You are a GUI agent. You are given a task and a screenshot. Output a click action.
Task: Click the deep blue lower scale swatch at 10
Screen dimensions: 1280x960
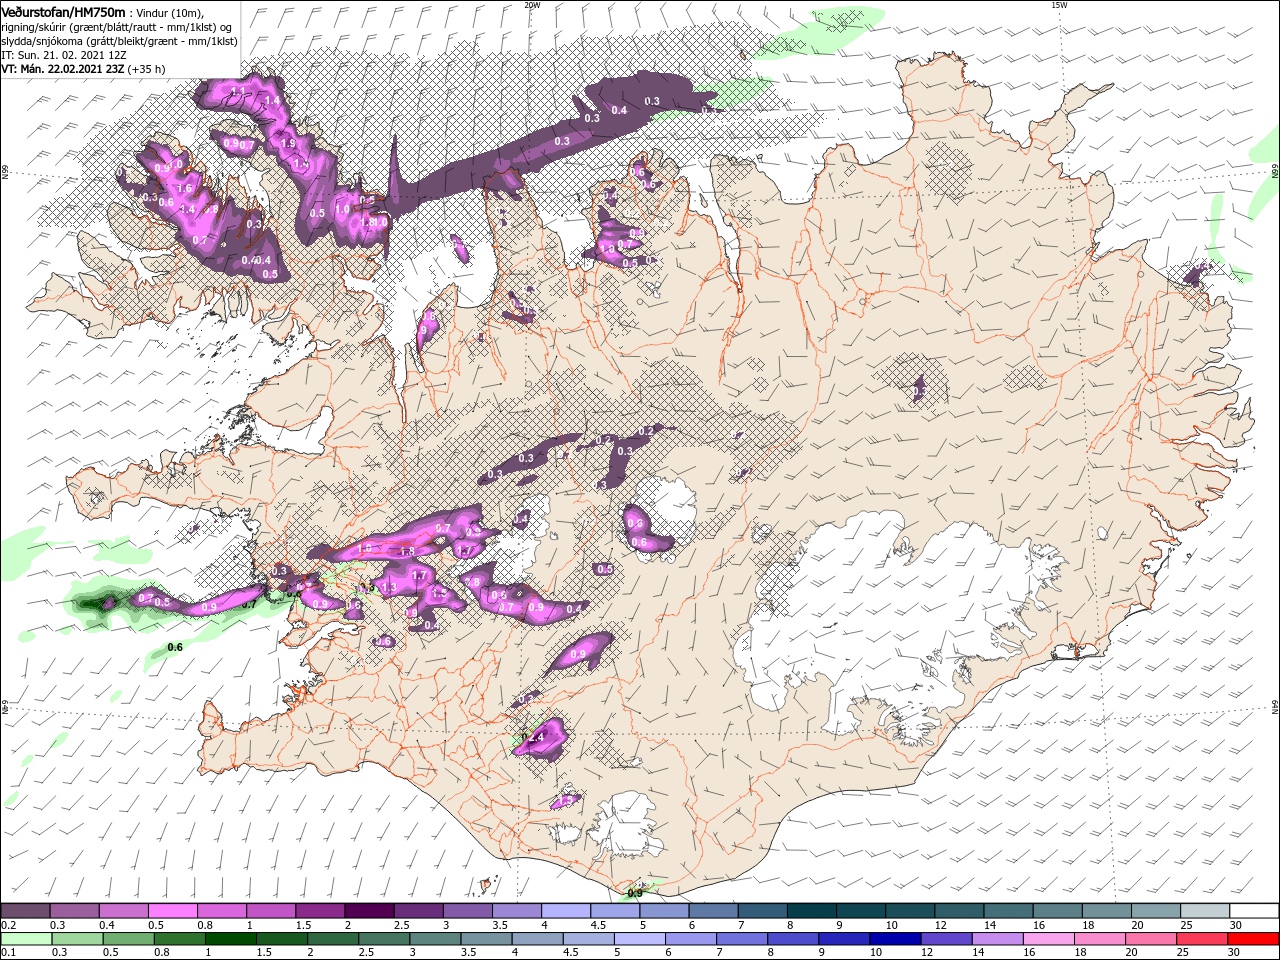pyautogui.click(x=894, y=939)
